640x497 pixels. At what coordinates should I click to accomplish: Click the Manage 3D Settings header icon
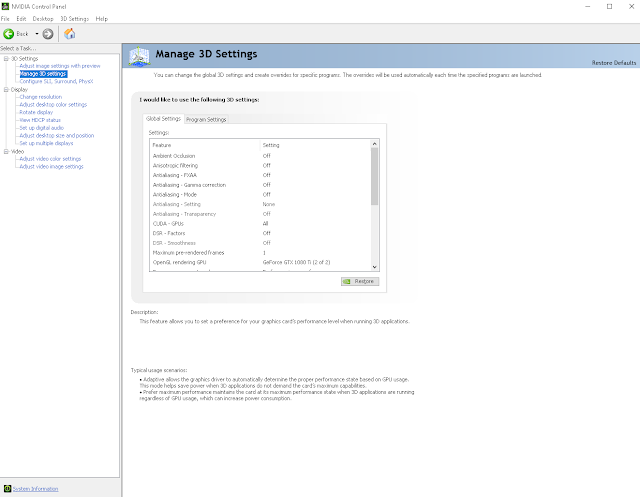tap(139, 56)
